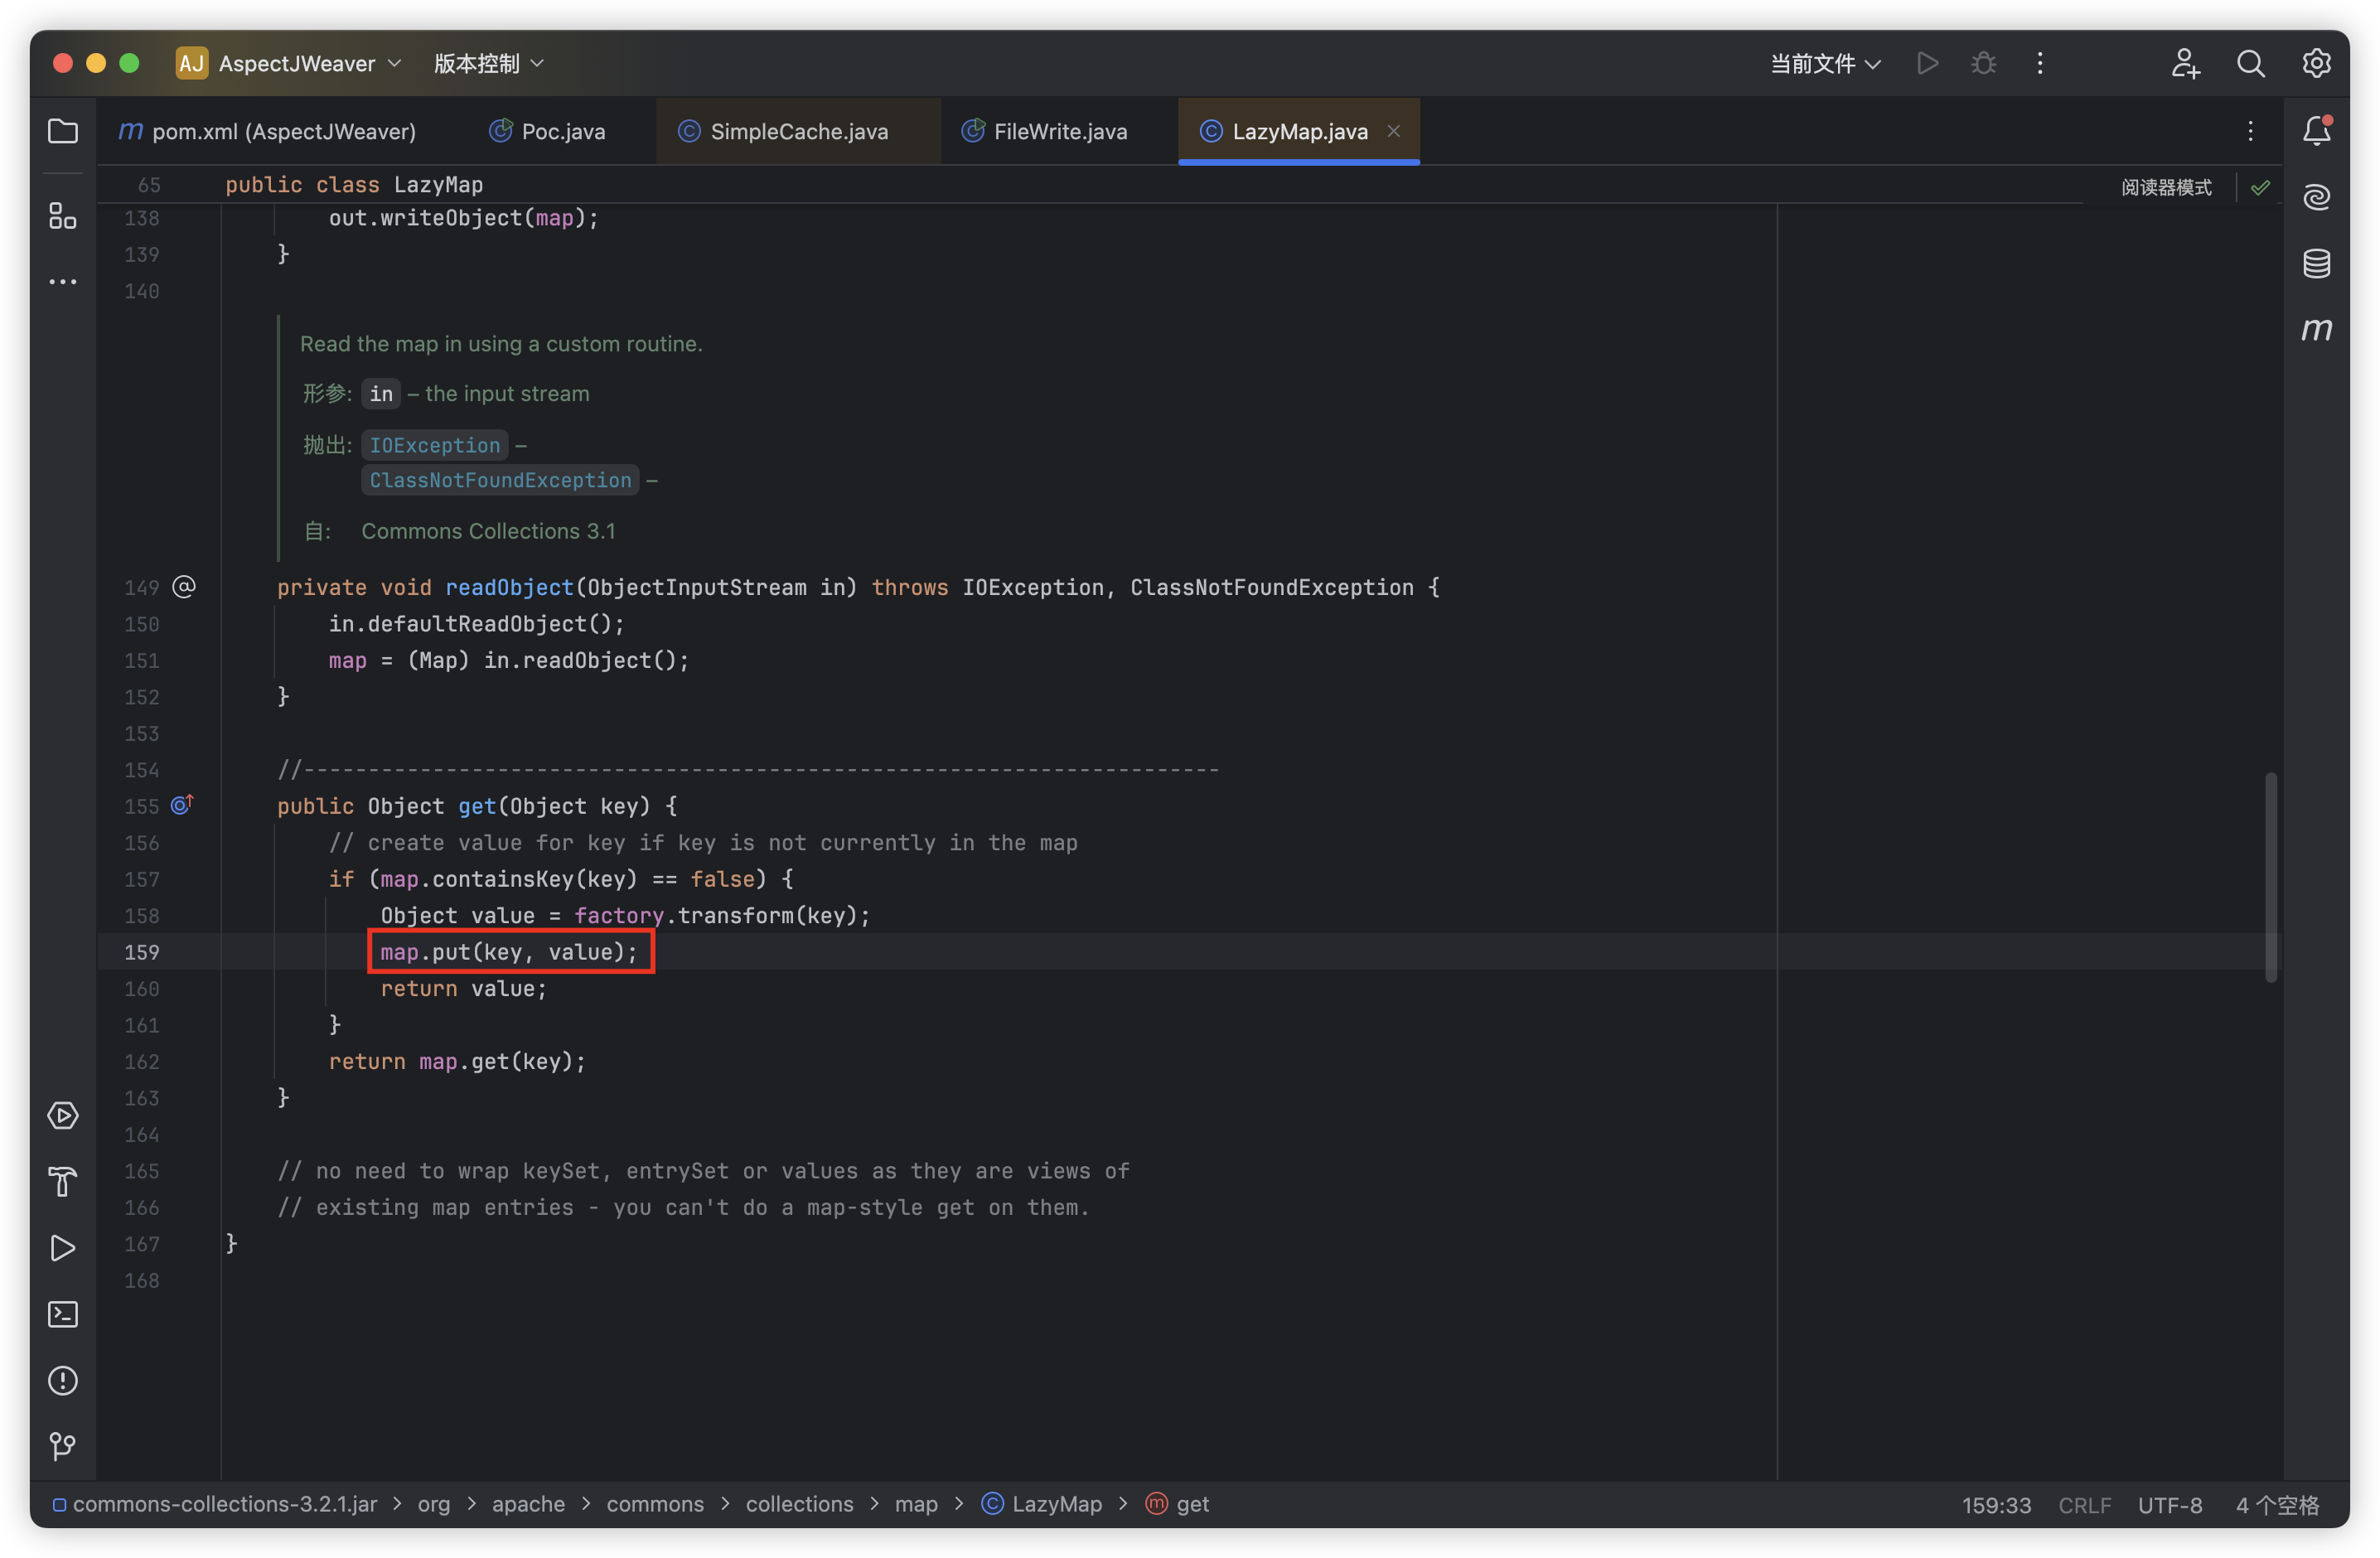Open the 版本控制 version control dropdown
The width and height of the screenshot is (2380, 1558).
coord(488,63)
